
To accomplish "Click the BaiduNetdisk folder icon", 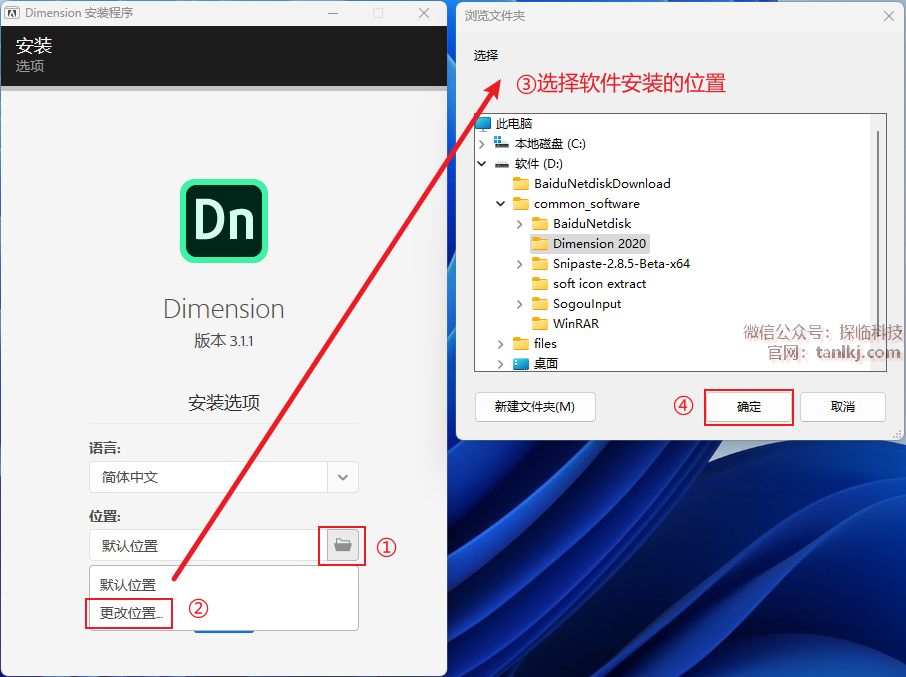I will coord(540,224).
